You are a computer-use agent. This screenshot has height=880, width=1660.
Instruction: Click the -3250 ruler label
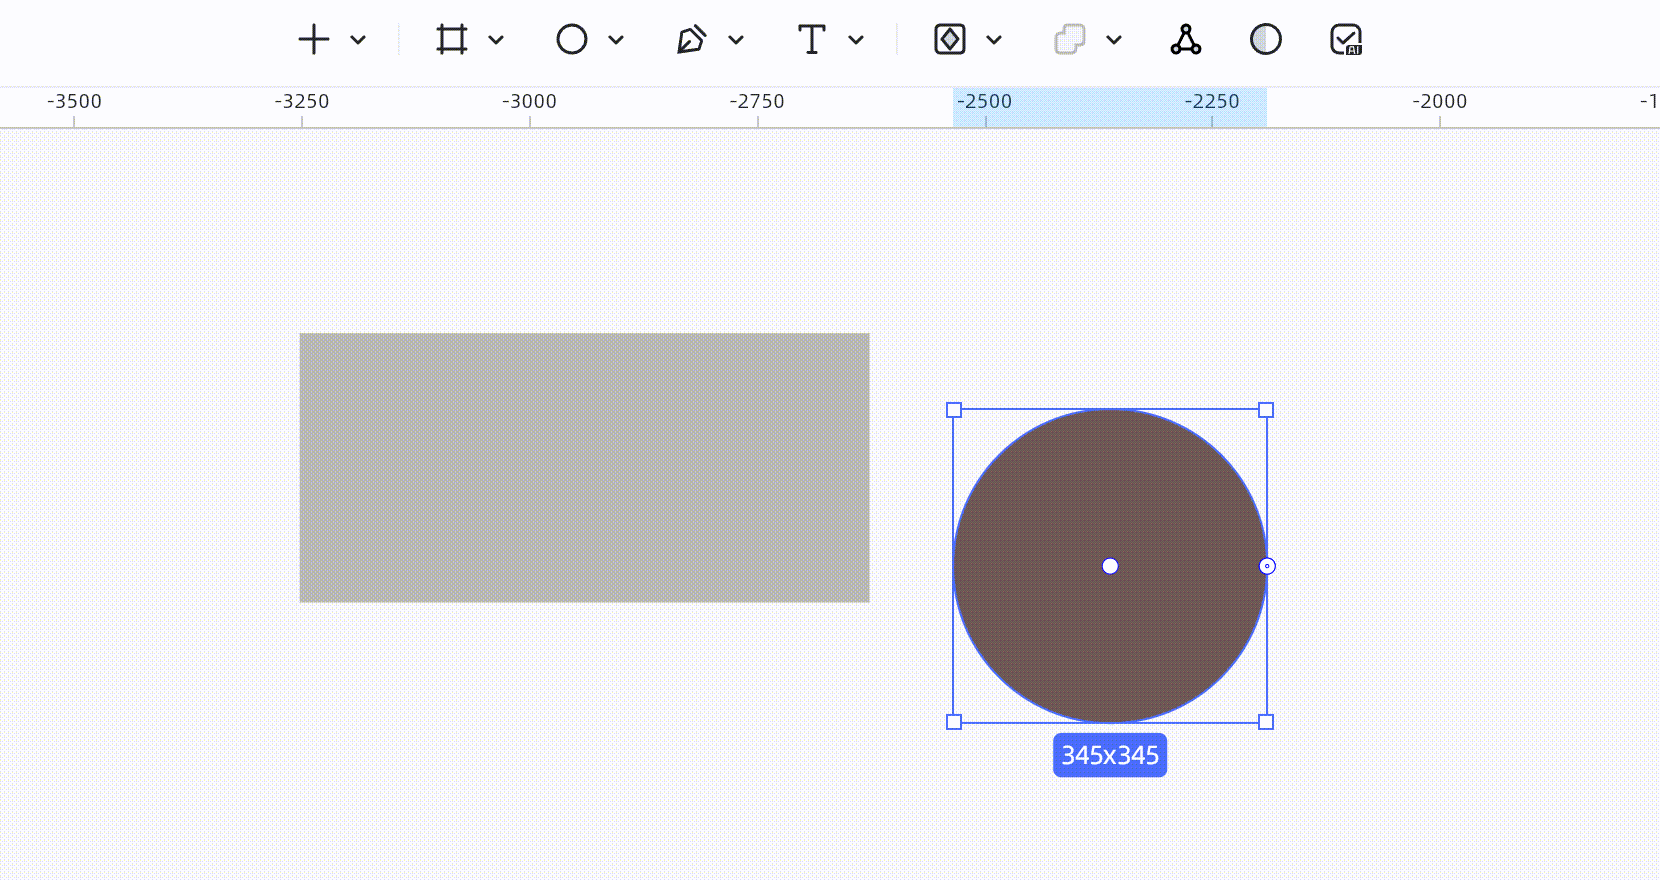coord(302,101)
